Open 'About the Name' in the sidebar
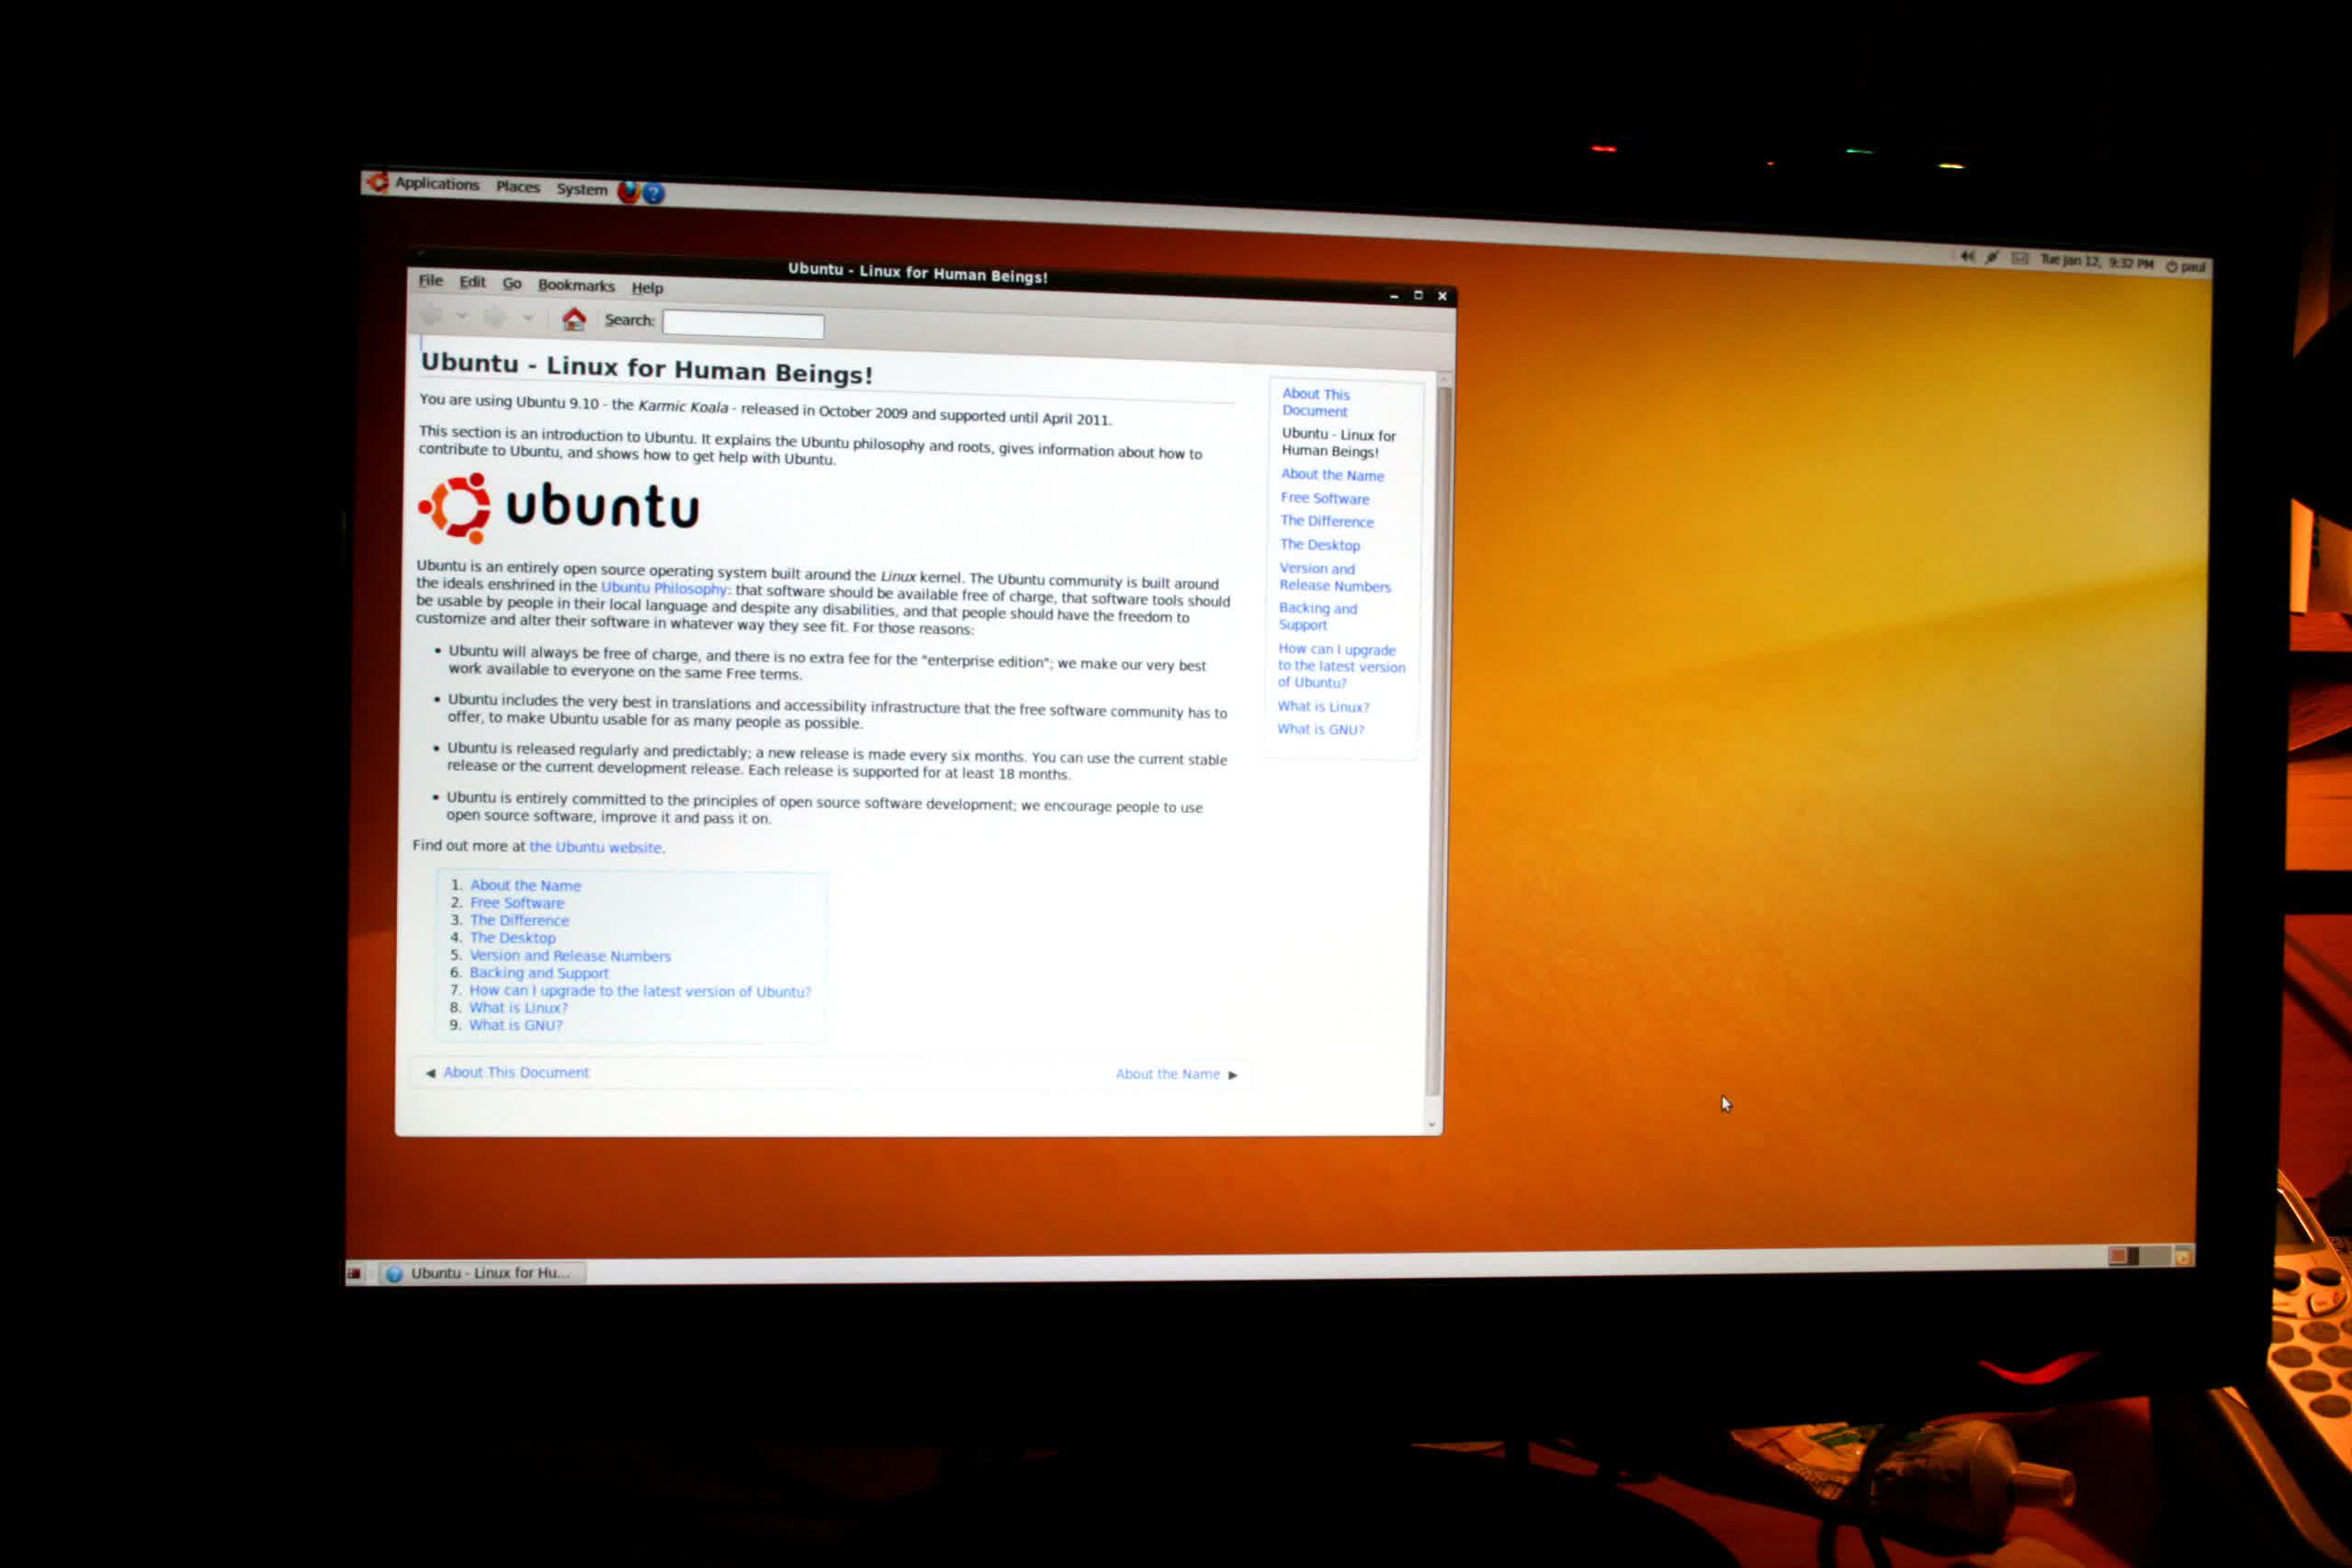 click(x=1333, y=475)
